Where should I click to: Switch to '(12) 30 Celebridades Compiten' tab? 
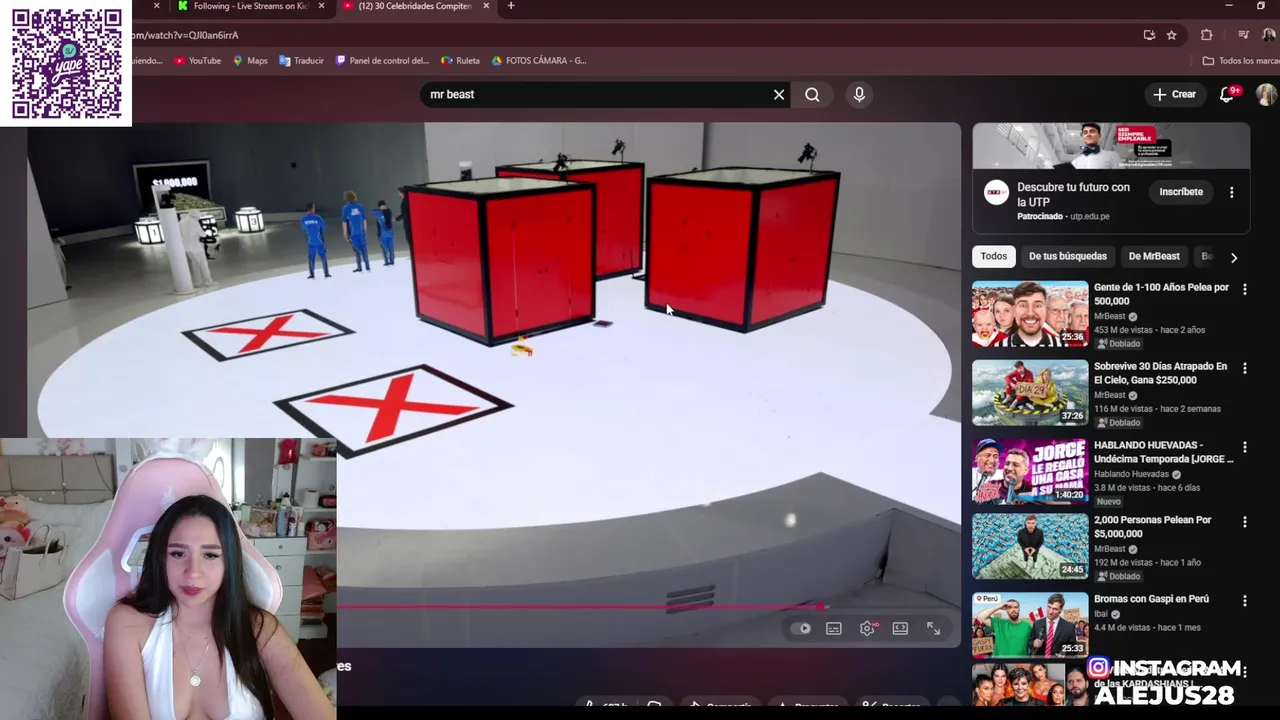tap(414, 6)
